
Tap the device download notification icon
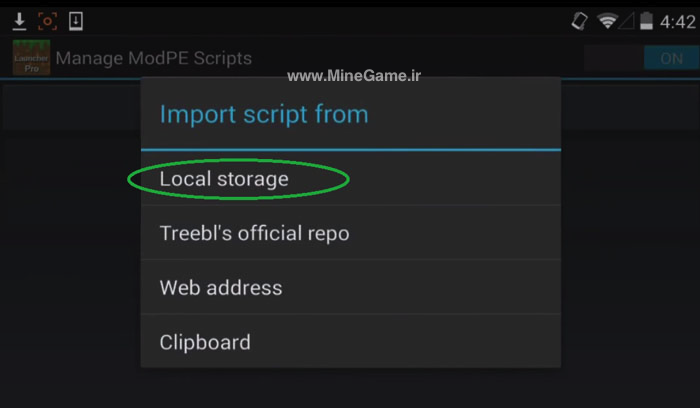click(x=76, y=21)
